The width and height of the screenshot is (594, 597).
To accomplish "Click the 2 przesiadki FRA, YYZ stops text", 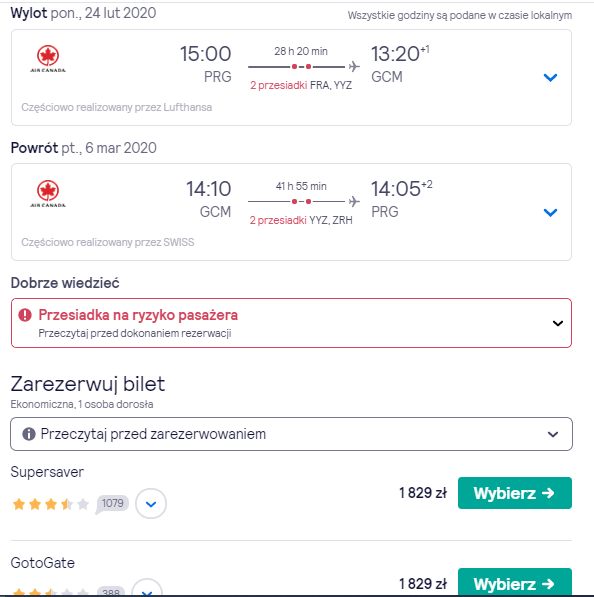I will pos(301,85).
